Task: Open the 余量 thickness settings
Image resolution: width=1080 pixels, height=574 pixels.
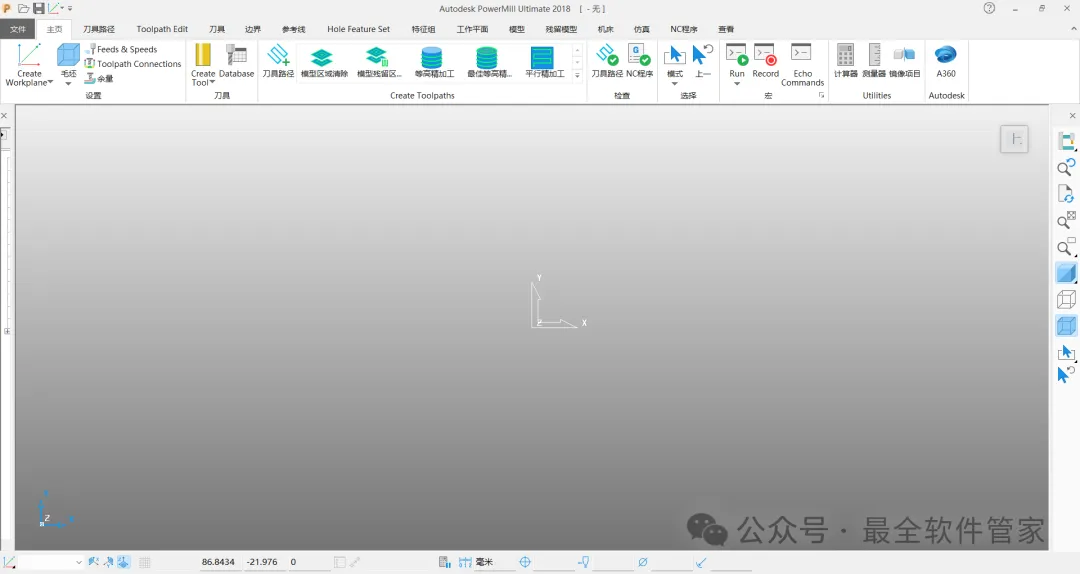Action: 99,79
